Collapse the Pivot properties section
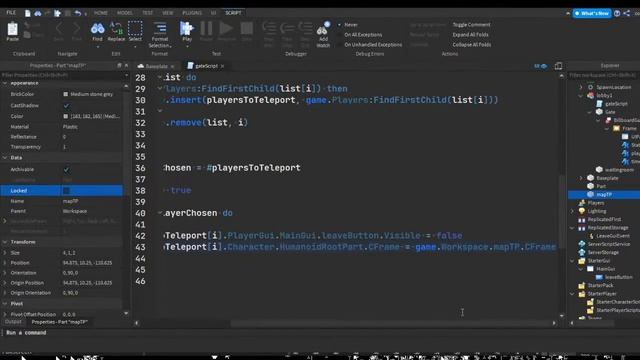The image size is (640, 360). pos(5,304)
